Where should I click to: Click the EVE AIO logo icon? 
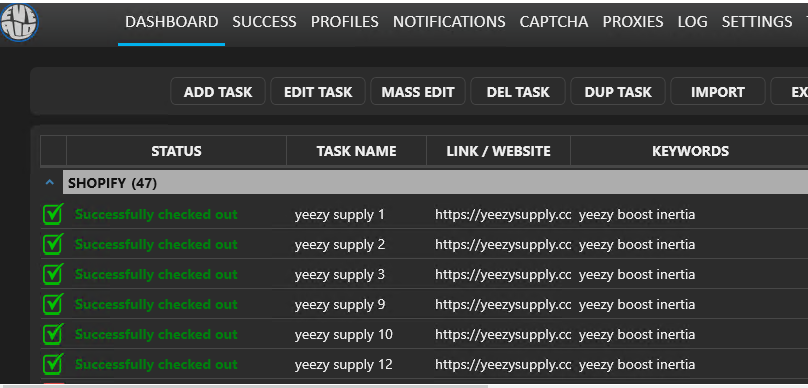(19, 23)
